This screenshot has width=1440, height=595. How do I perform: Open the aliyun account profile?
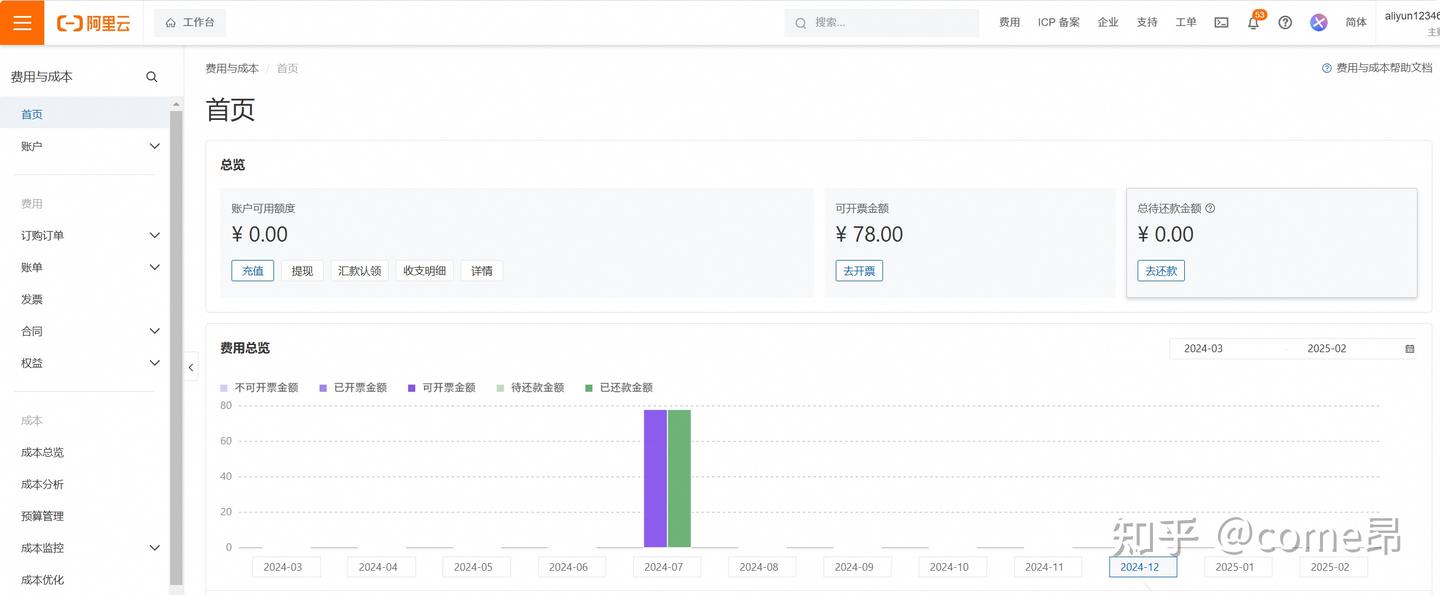point(1412,23)
